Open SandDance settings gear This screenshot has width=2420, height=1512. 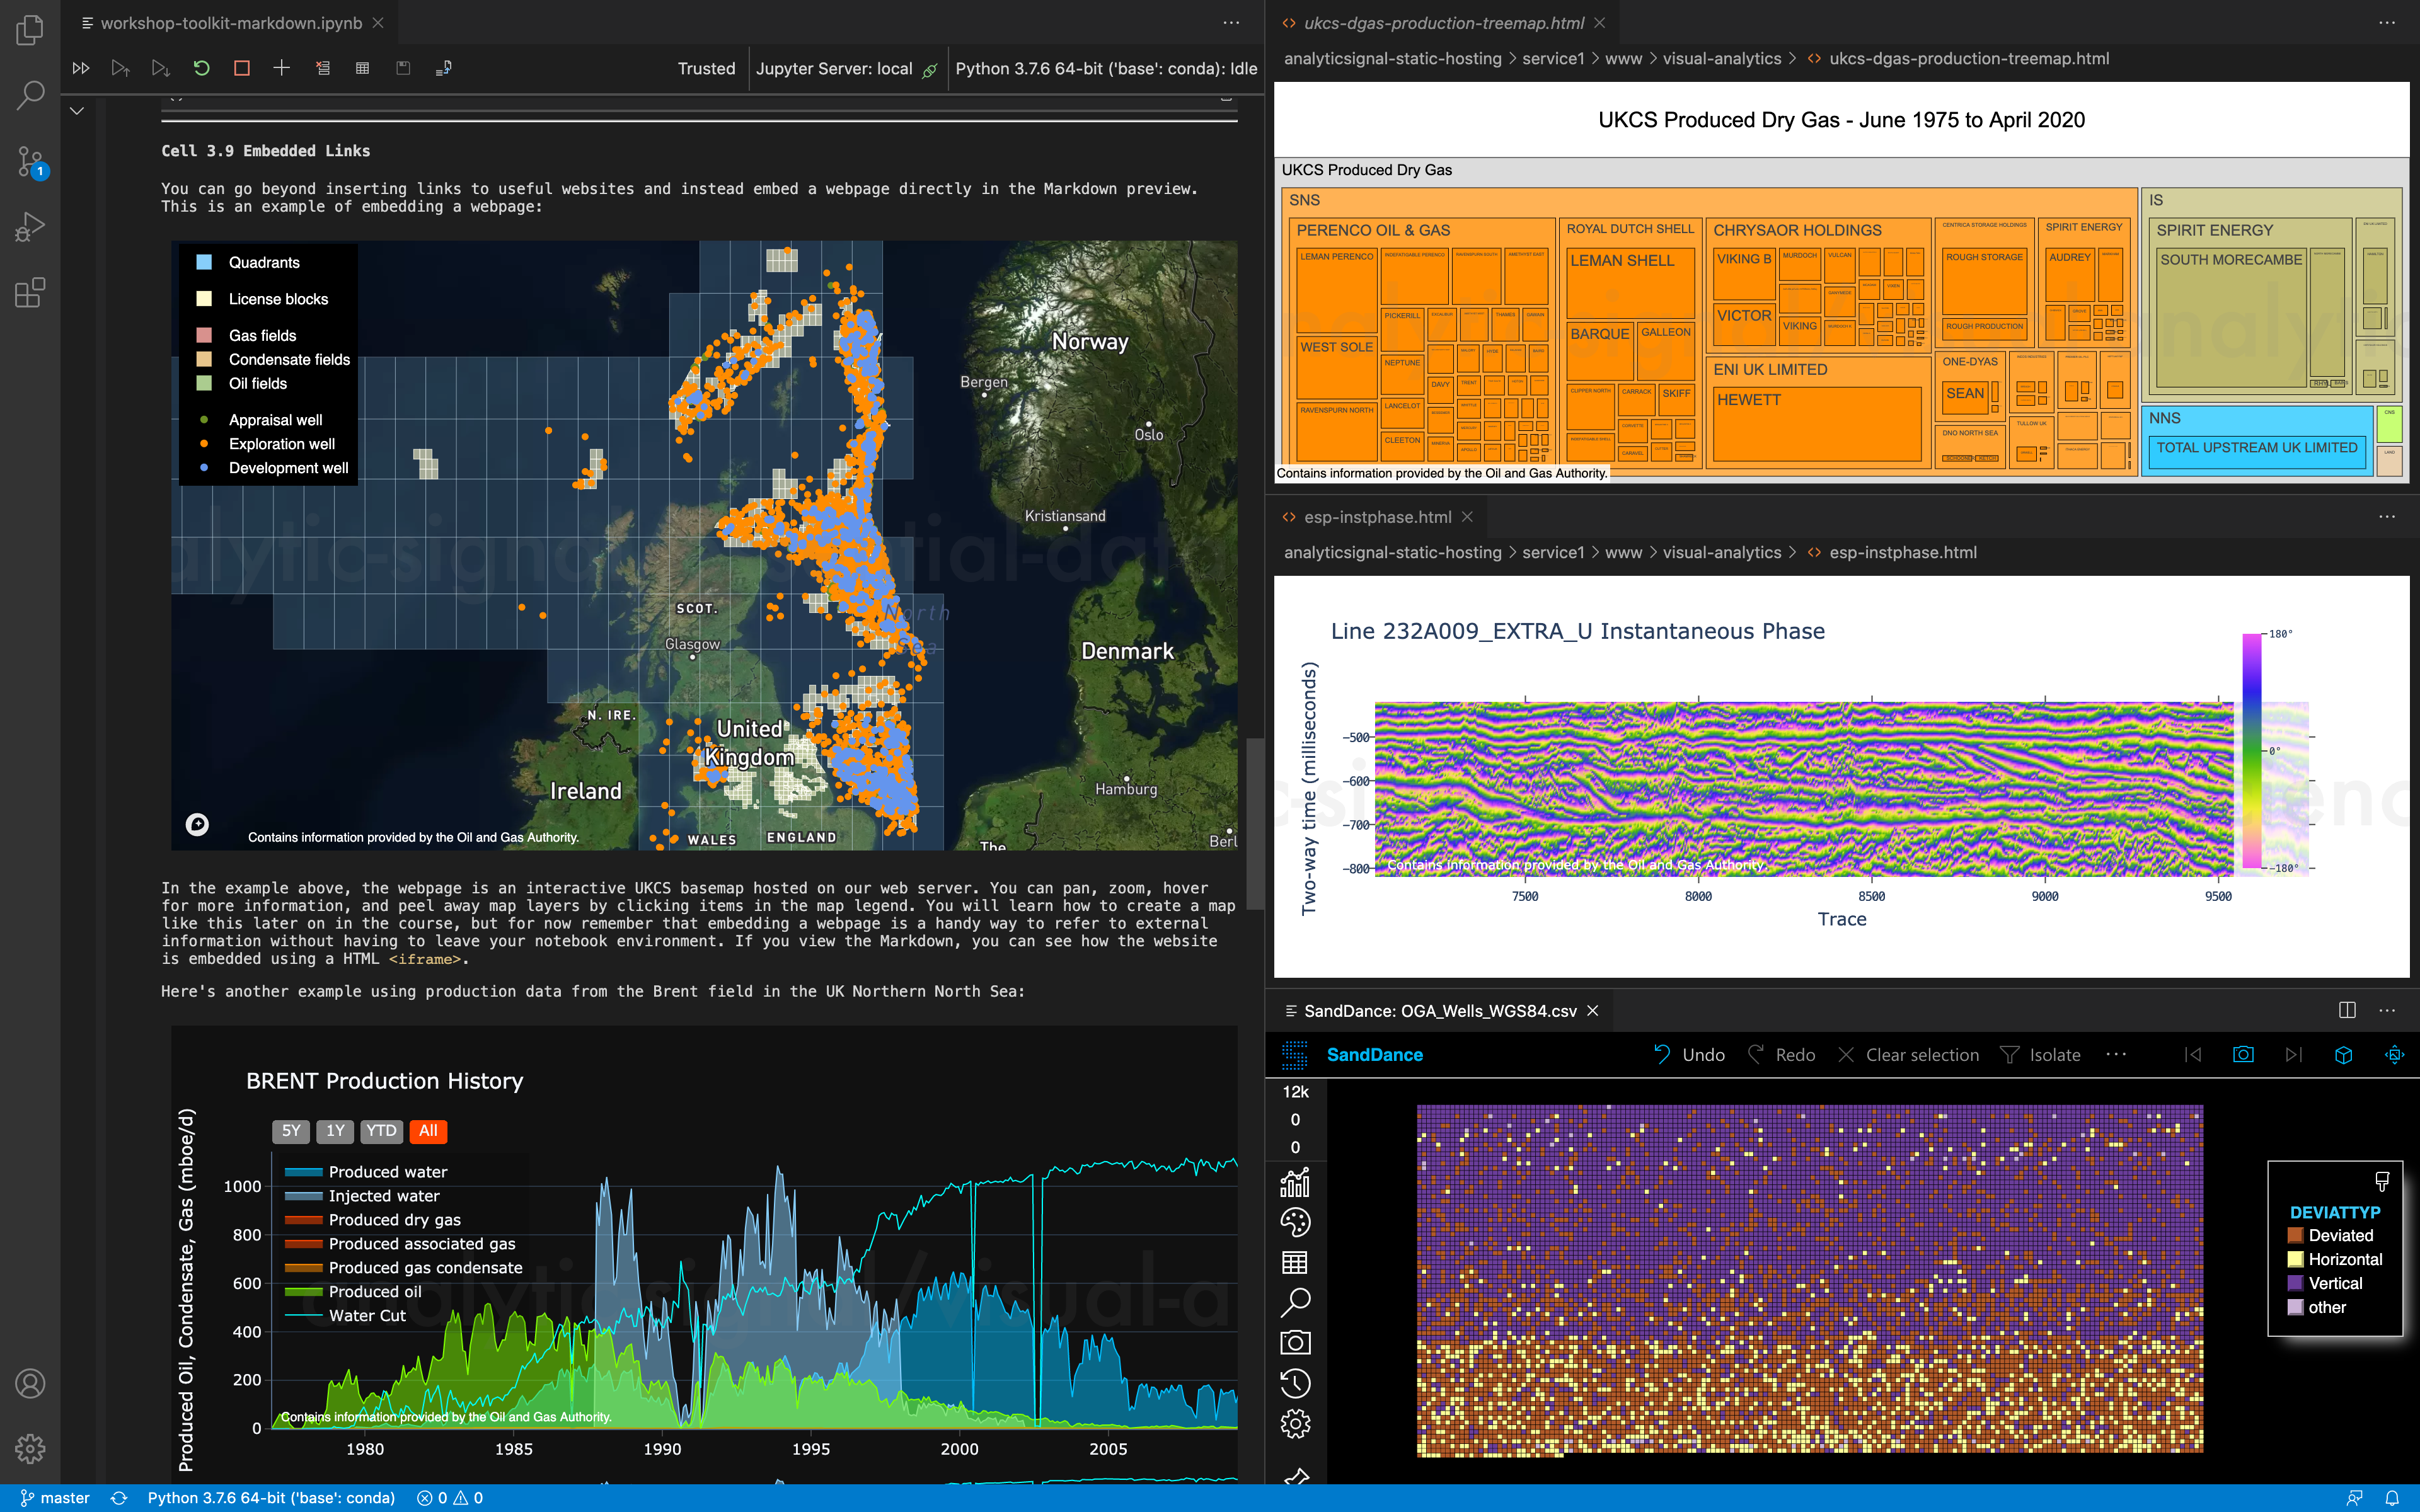pyautogui.click(x=1295, y=1423)
